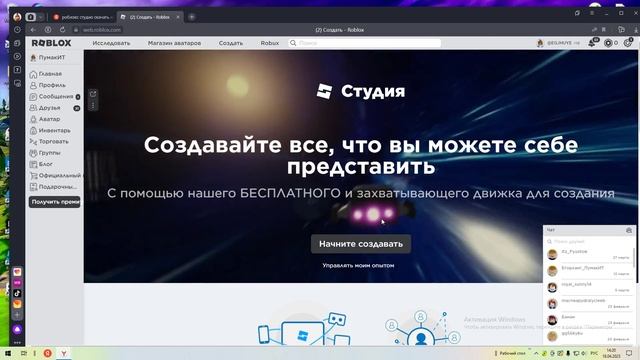Image resolution: width=640 pixels, height=360 pixels.
Task: Open Официальный store sidebar item
Action: coord(55,175)
